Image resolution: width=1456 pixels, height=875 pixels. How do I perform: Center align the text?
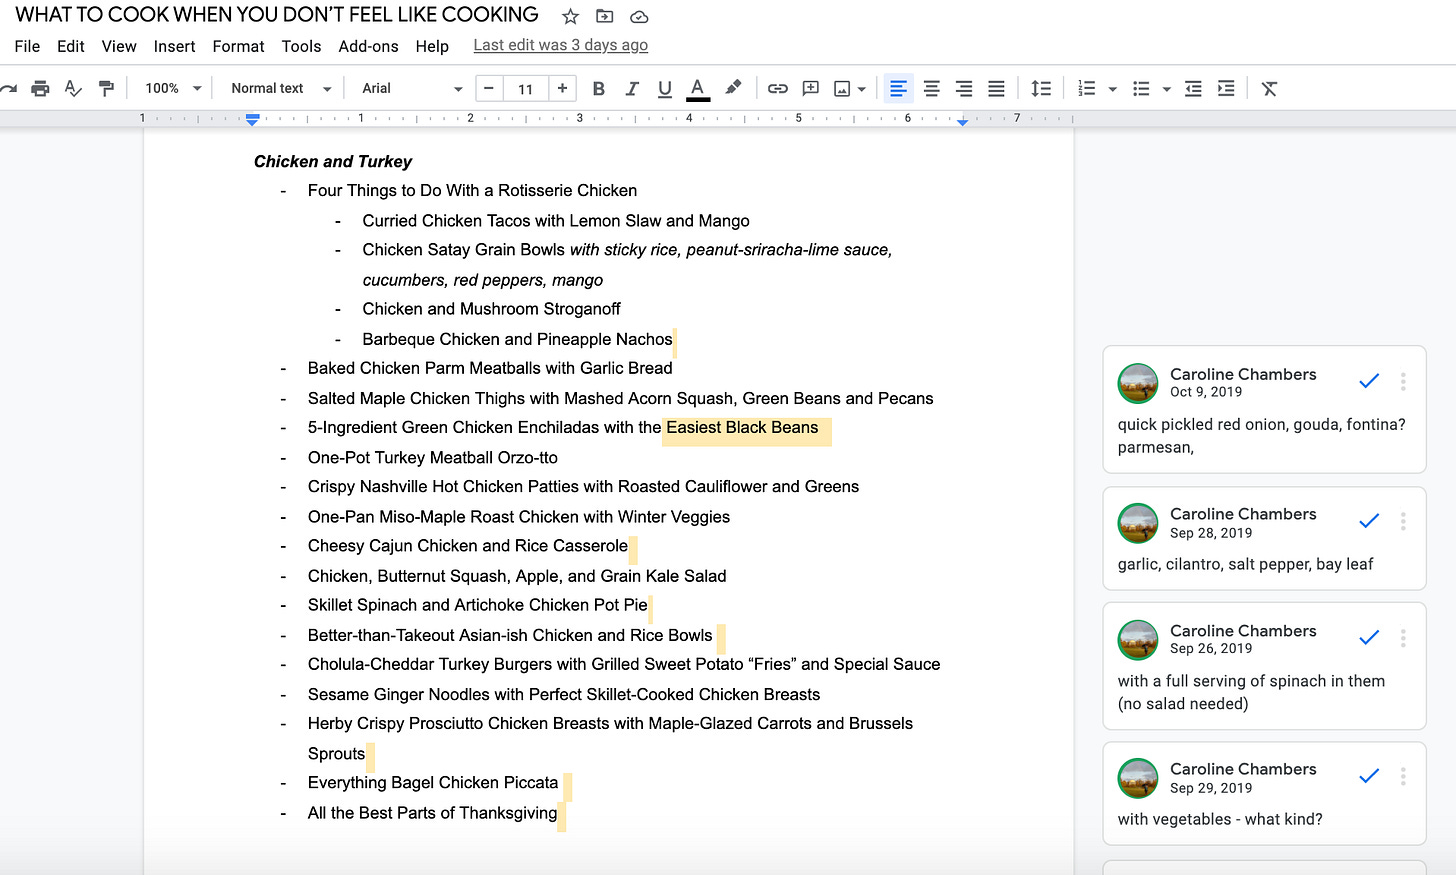[x=931, y=88]
